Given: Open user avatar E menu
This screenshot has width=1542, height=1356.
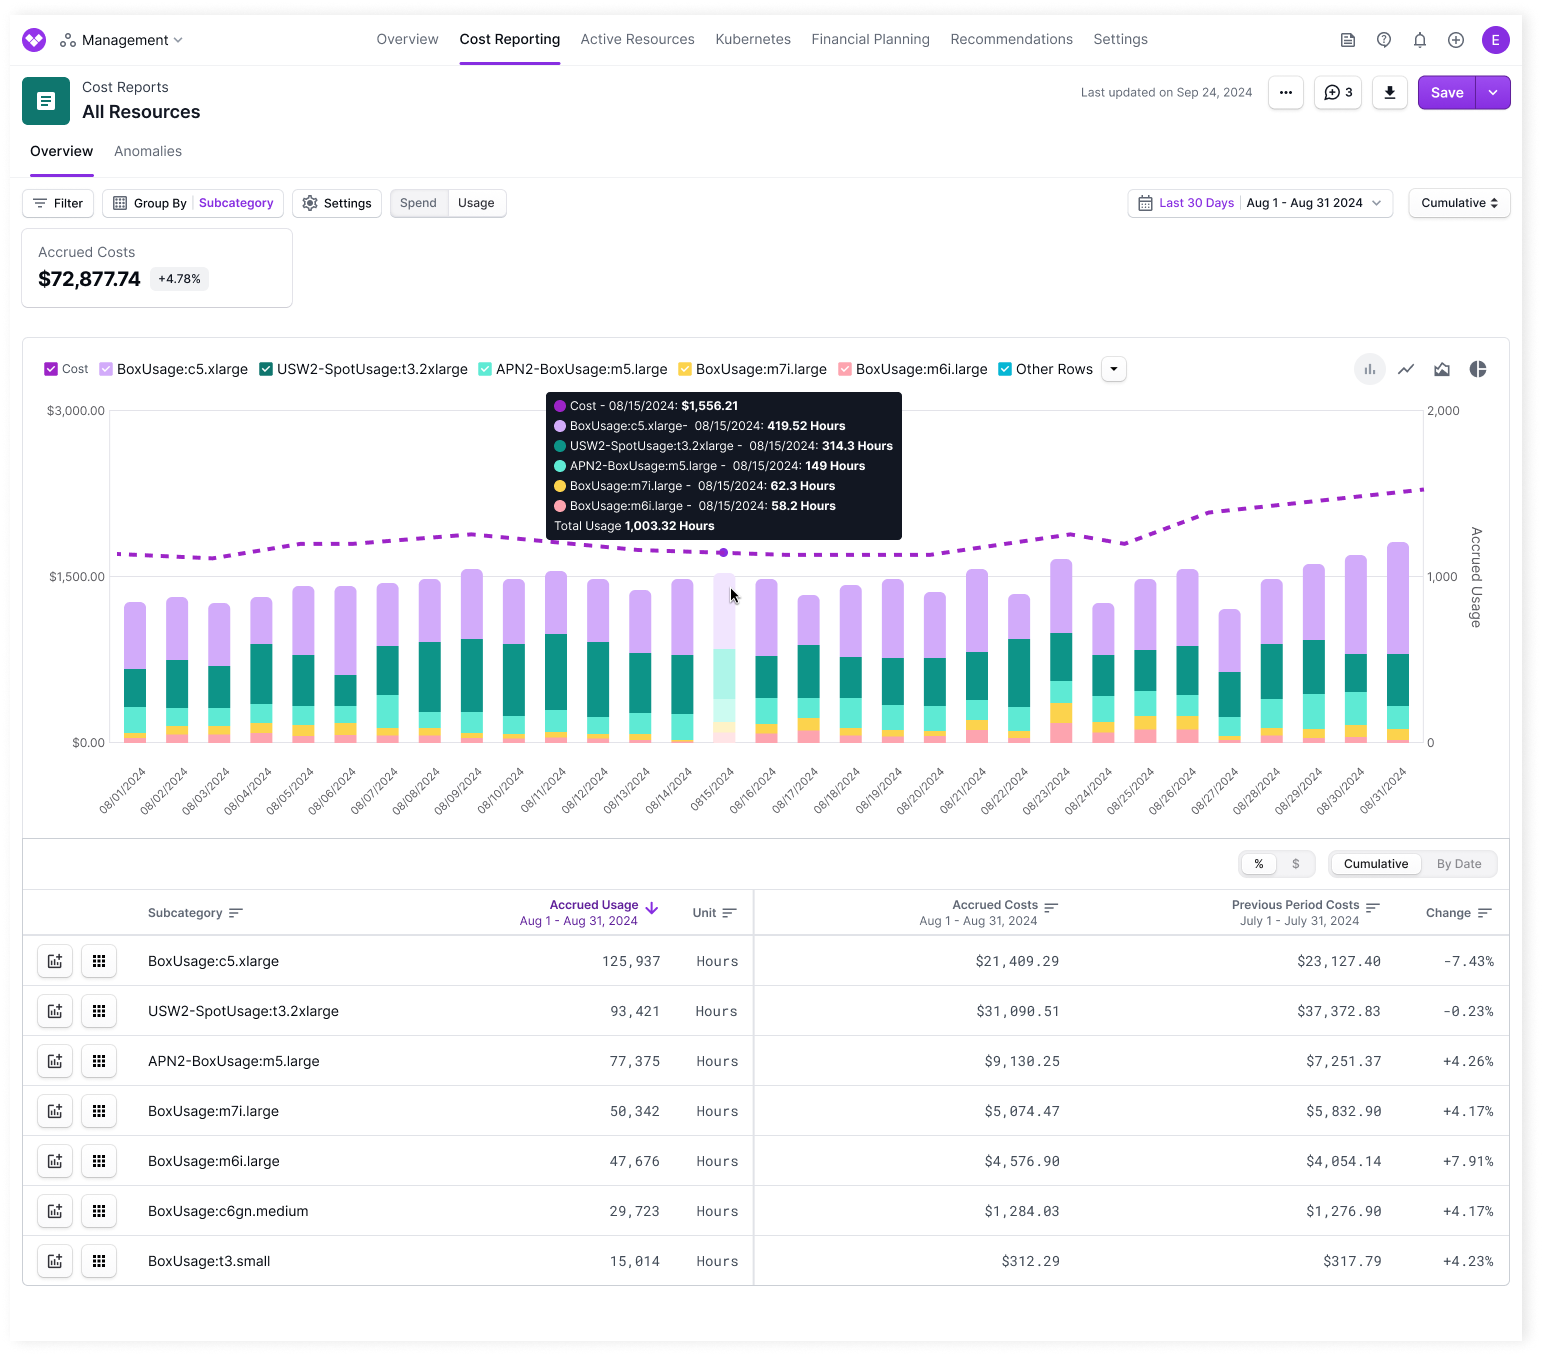Looking at the screenshot, I should 1496,40.
